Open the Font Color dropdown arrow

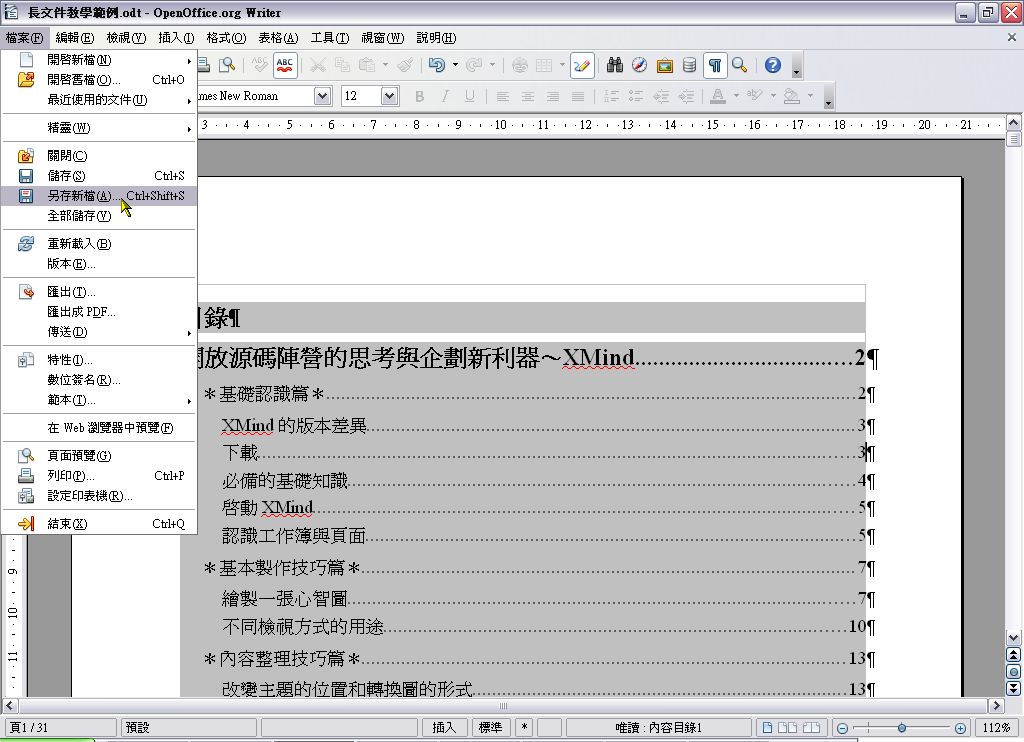[x=736, y=96]
